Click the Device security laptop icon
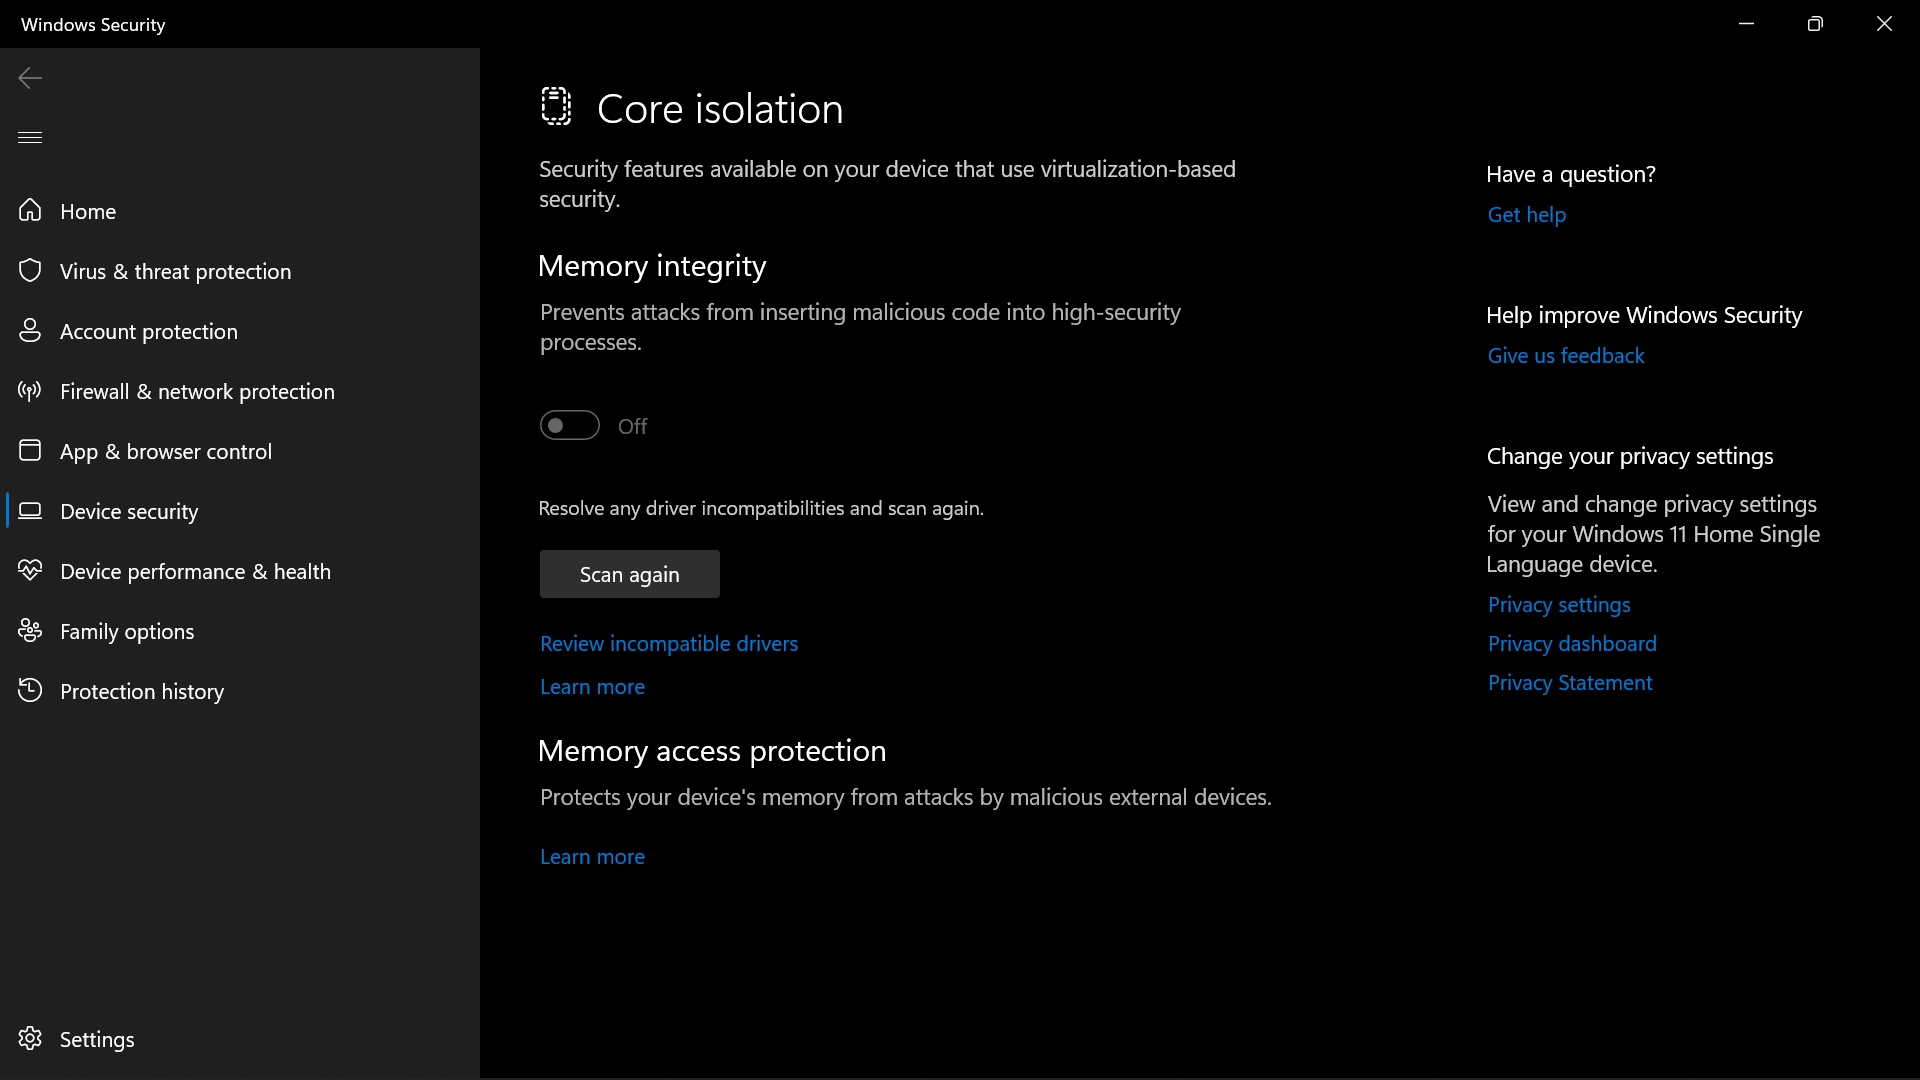 [x=30, y=510]
